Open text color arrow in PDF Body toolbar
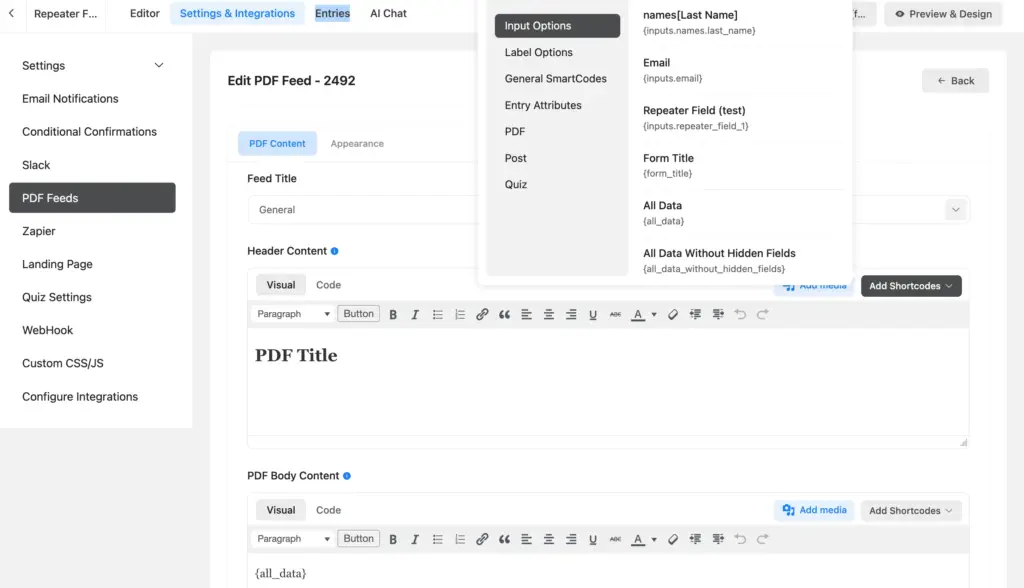This screenshot has height=588, width=1024. click(x=654, y=539)
